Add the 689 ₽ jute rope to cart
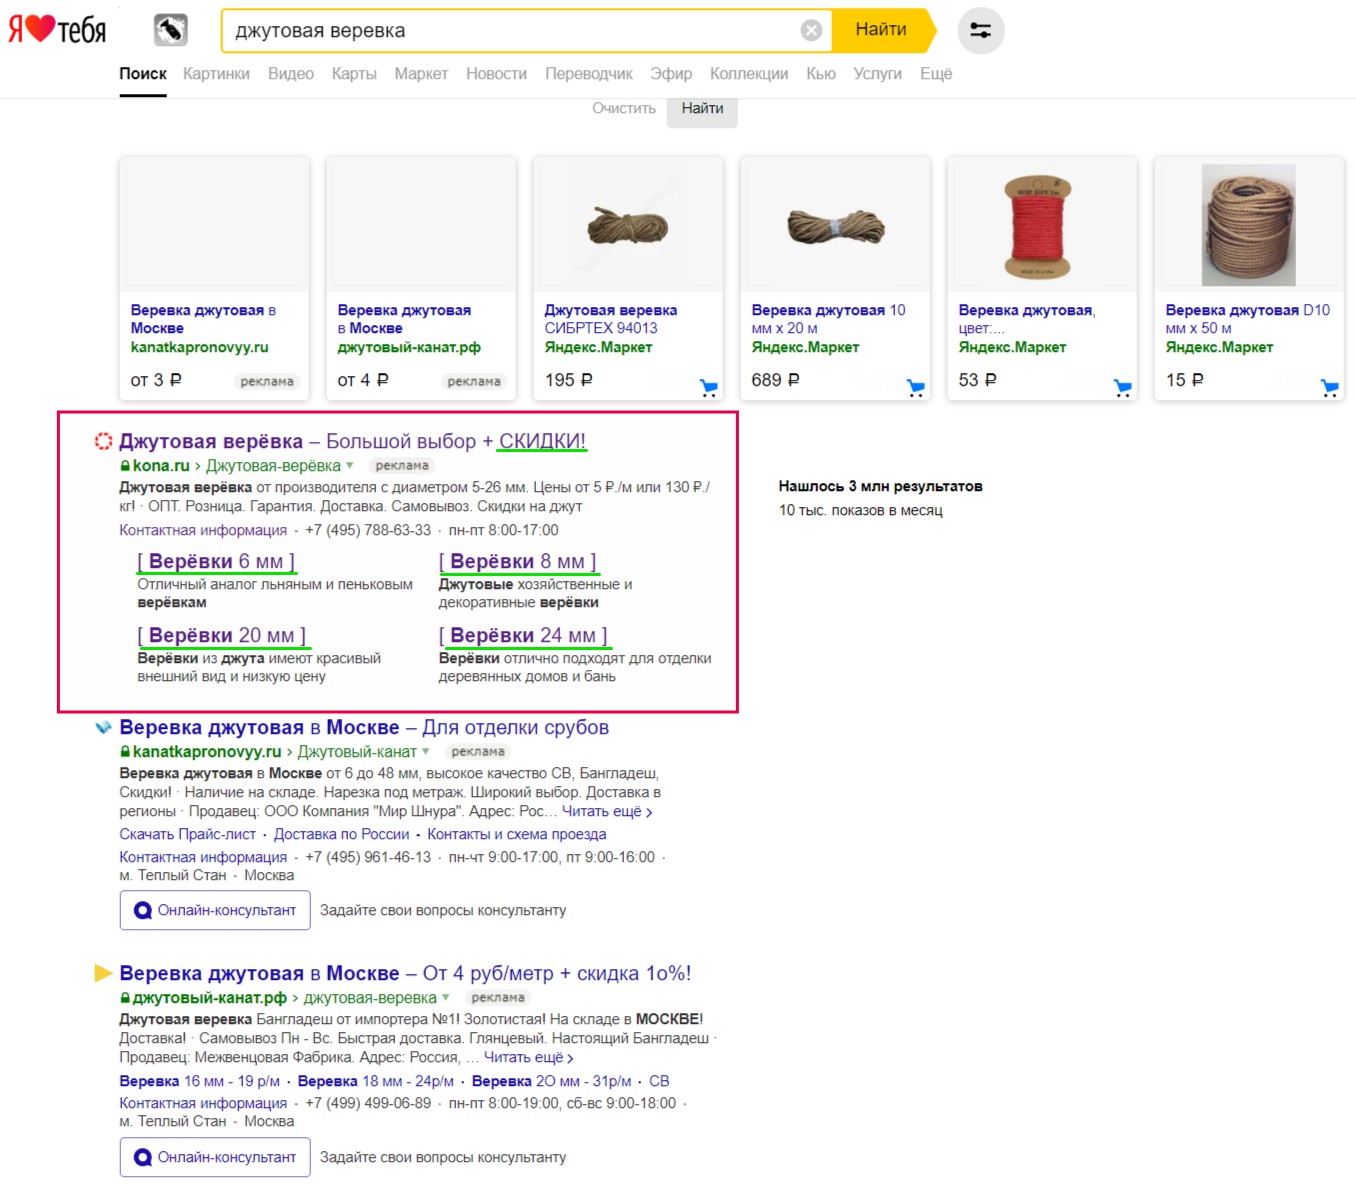Viewport: 1356px width, 1188px height. point(916,388)
